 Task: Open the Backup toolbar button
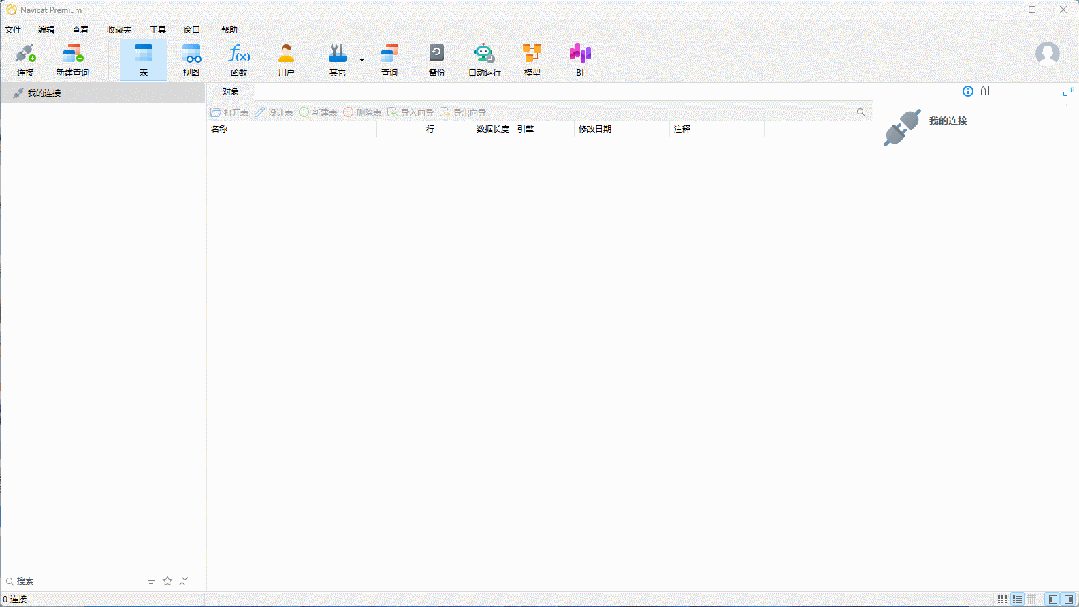(x=436, y=59)
